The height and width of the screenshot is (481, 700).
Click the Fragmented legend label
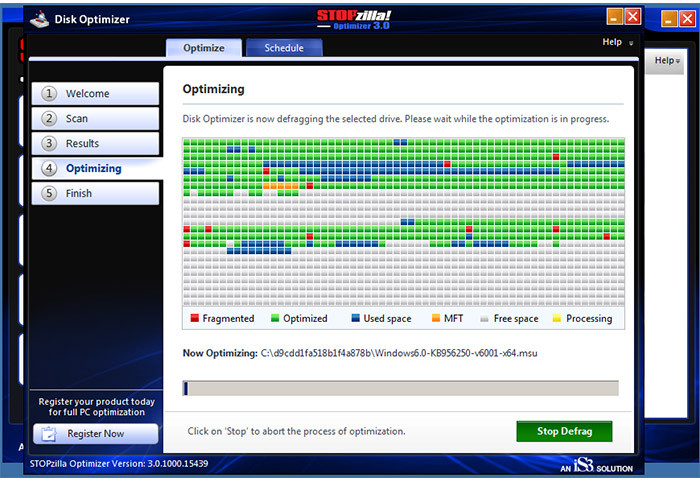point(228,318)
